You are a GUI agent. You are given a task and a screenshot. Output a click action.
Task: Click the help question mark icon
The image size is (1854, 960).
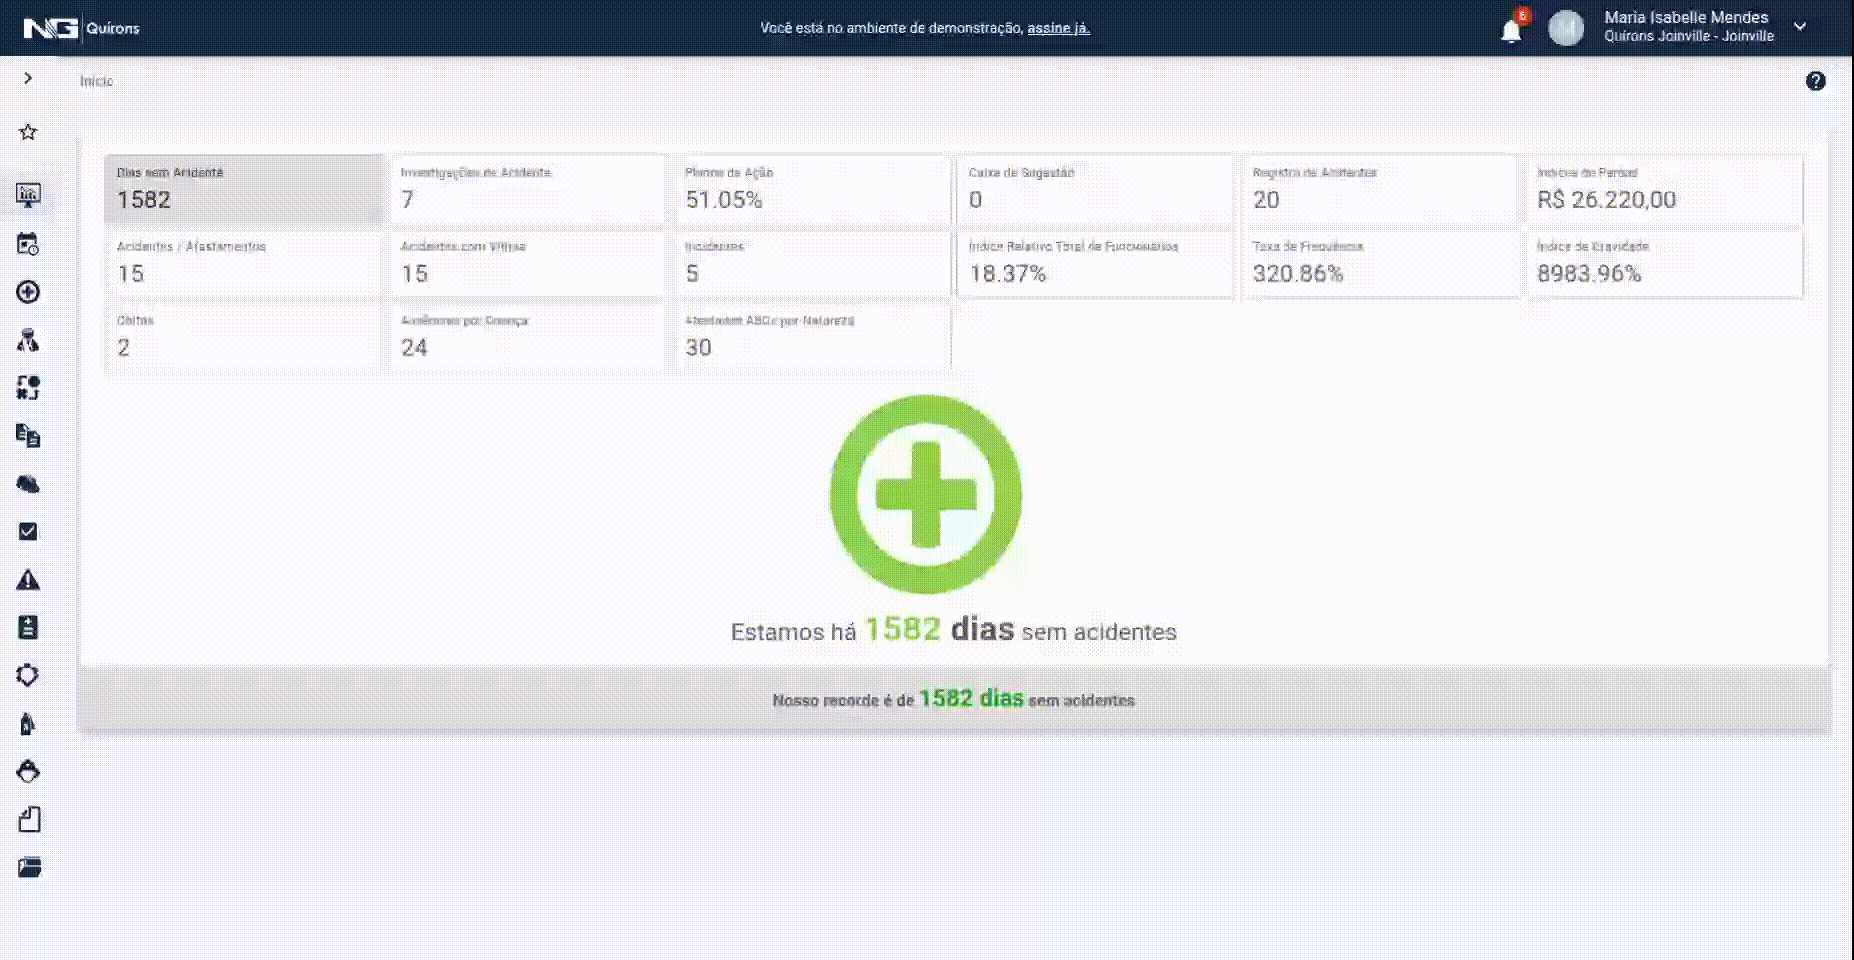[x=1815, y=82]
